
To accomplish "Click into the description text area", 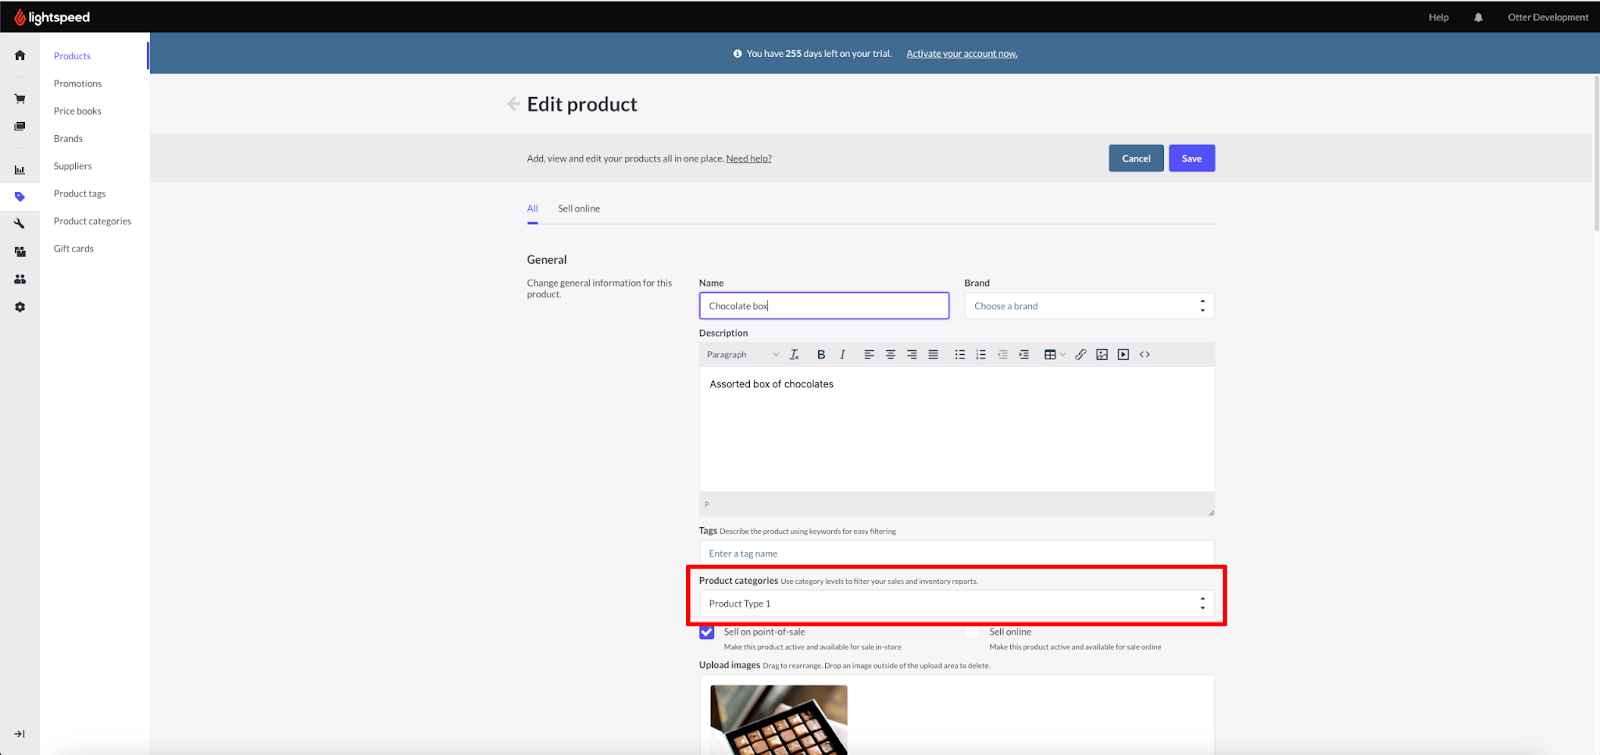I will (x=956, y=429).
